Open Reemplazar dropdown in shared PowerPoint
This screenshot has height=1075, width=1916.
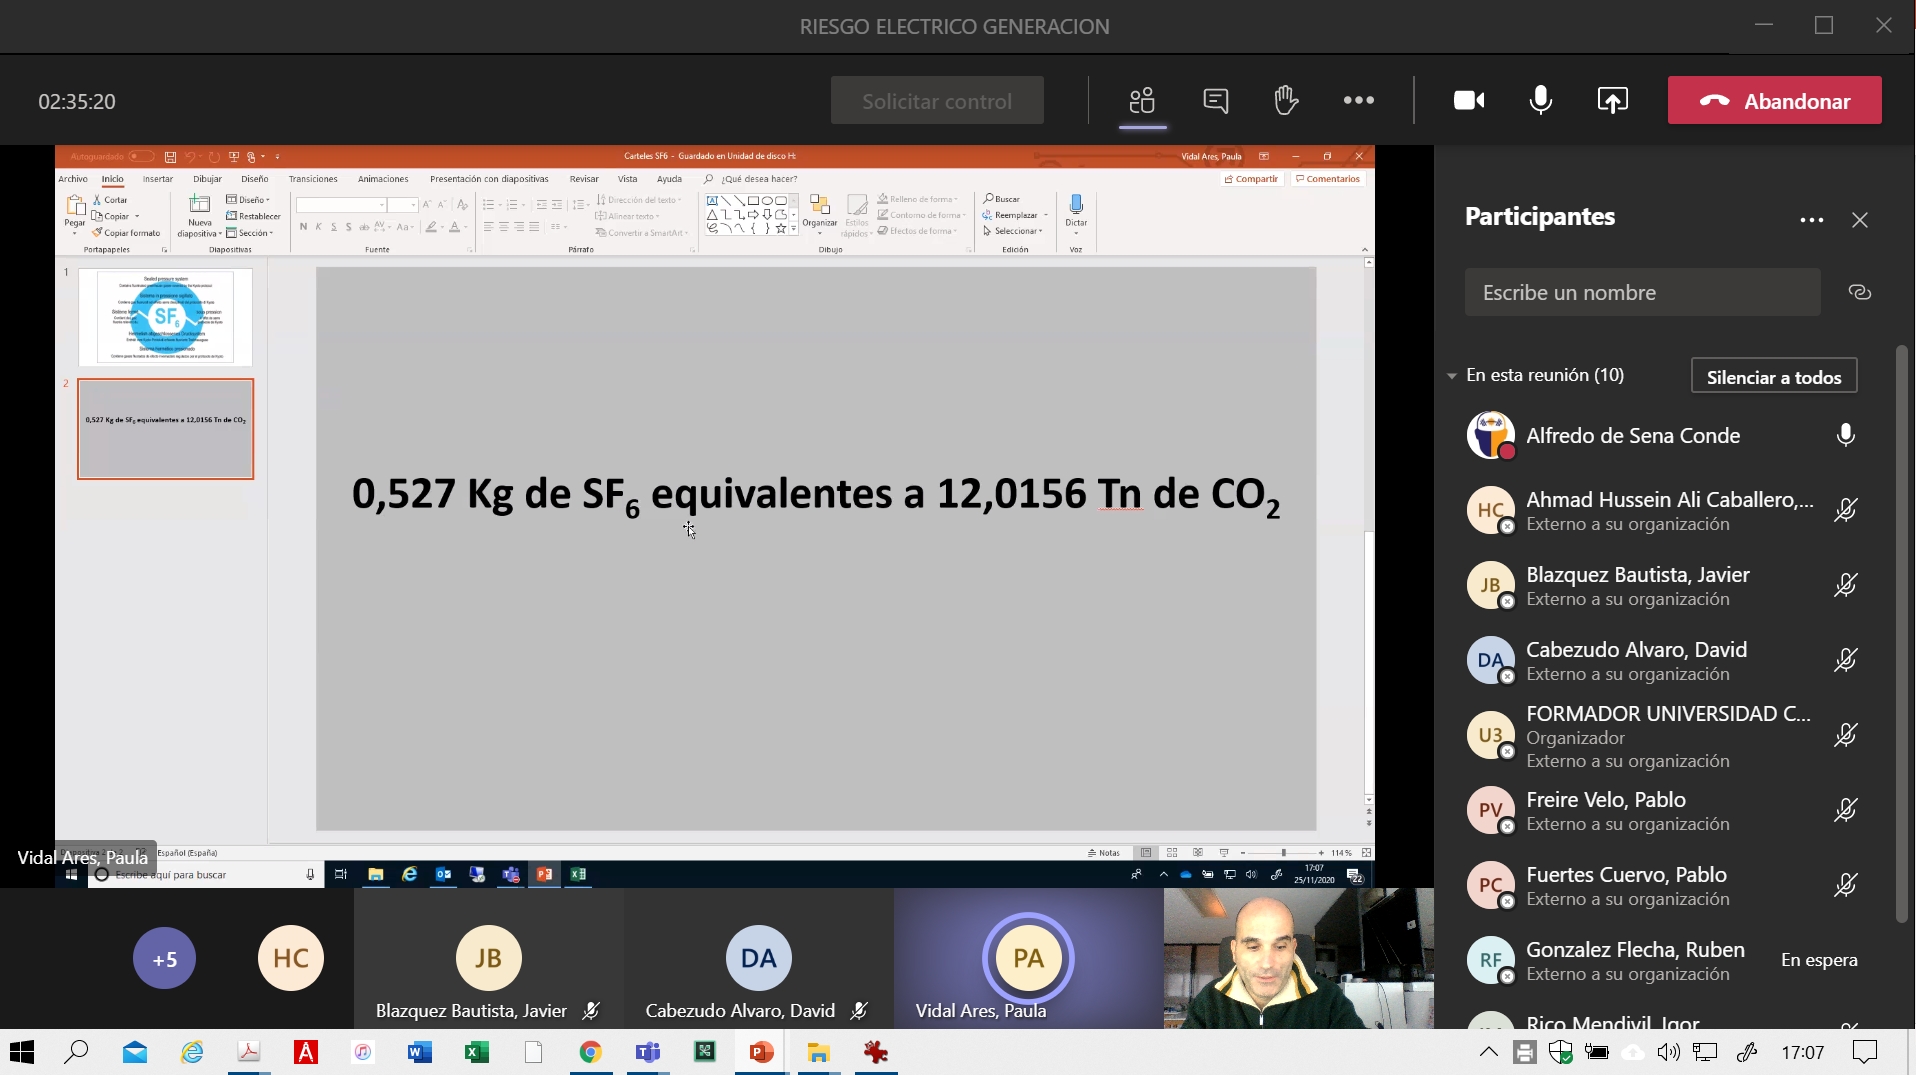click(x=1016, y=215)
